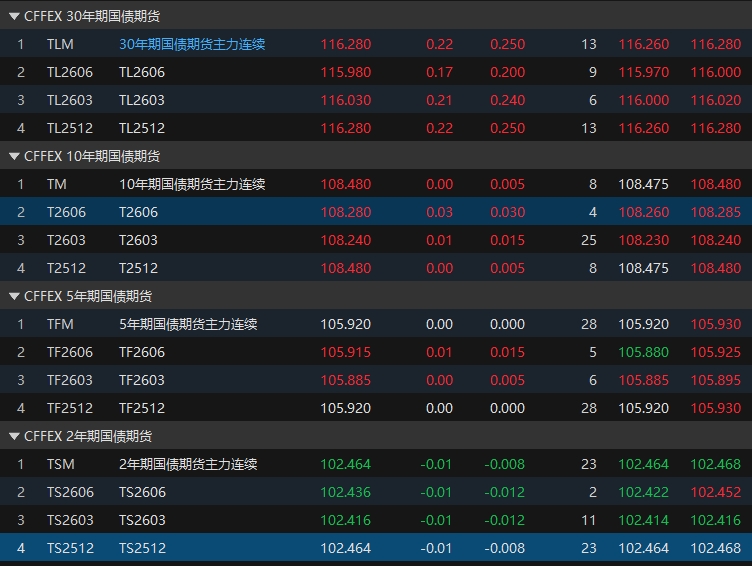Click bid price 102.422 in TS2606 row
The height and width of the screenshot is (566, 752).
[644, 492]
